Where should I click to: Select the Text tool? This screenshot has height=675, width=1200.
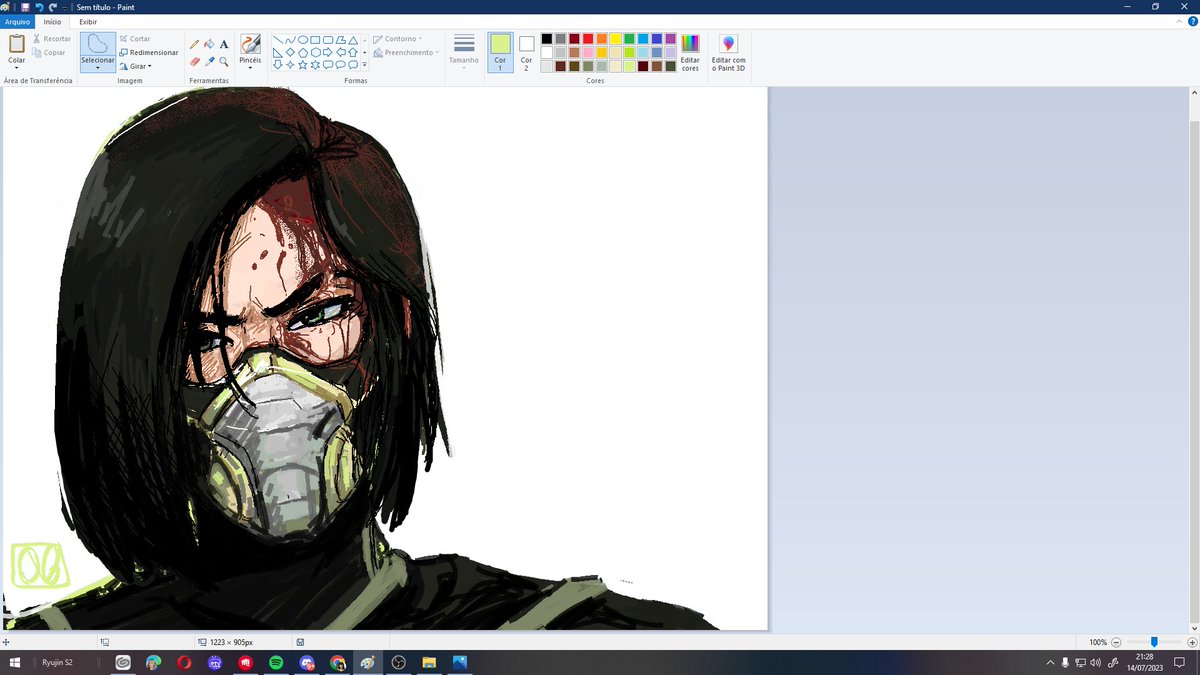tap(224, 44)
